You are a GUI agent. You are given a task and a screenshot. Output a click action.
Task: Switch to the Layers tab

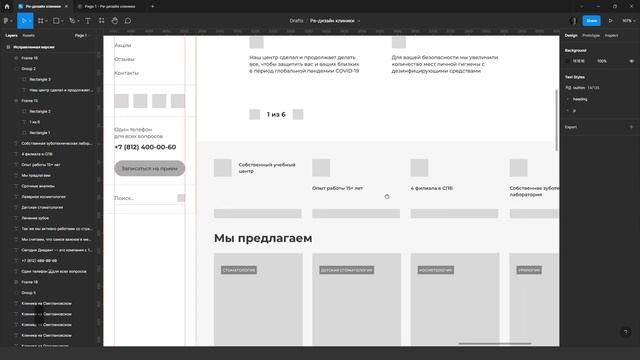[x=11, y=36]
